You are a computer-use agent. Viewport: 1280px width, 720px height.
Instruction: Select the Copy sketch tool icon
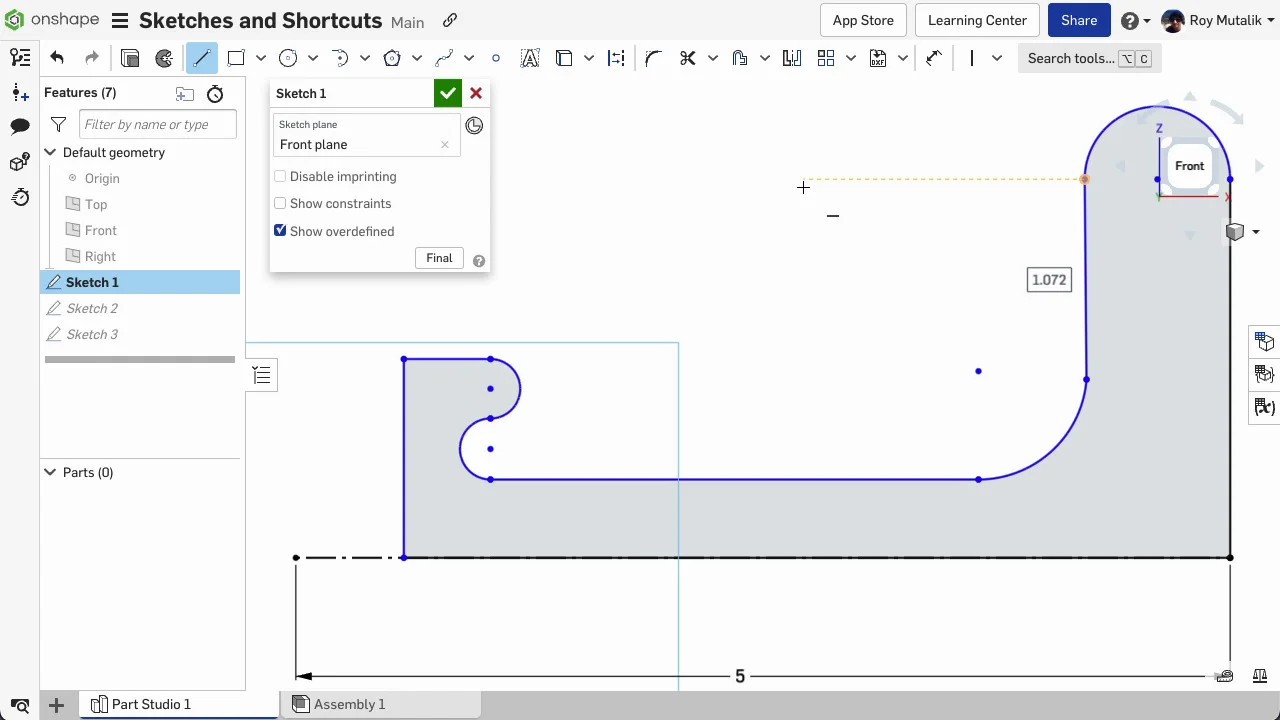pos(130,58)
